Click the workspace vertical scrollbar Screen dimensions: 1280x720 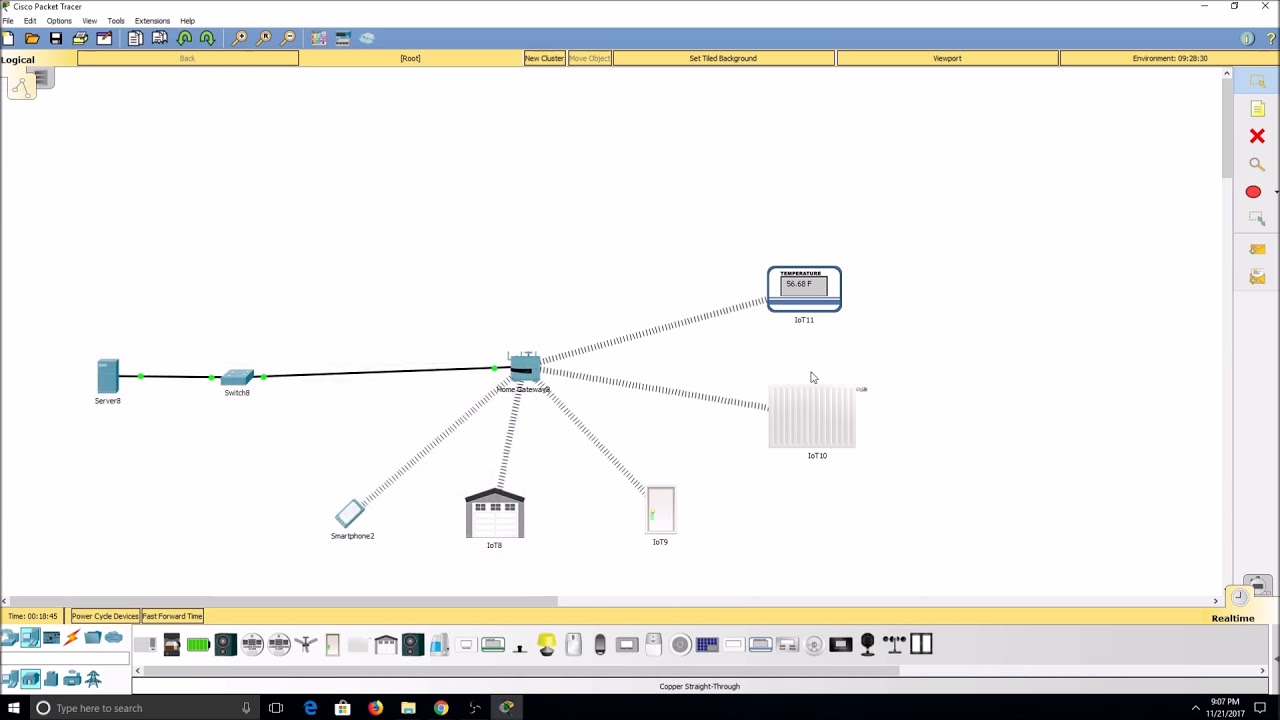point(1226,130)
